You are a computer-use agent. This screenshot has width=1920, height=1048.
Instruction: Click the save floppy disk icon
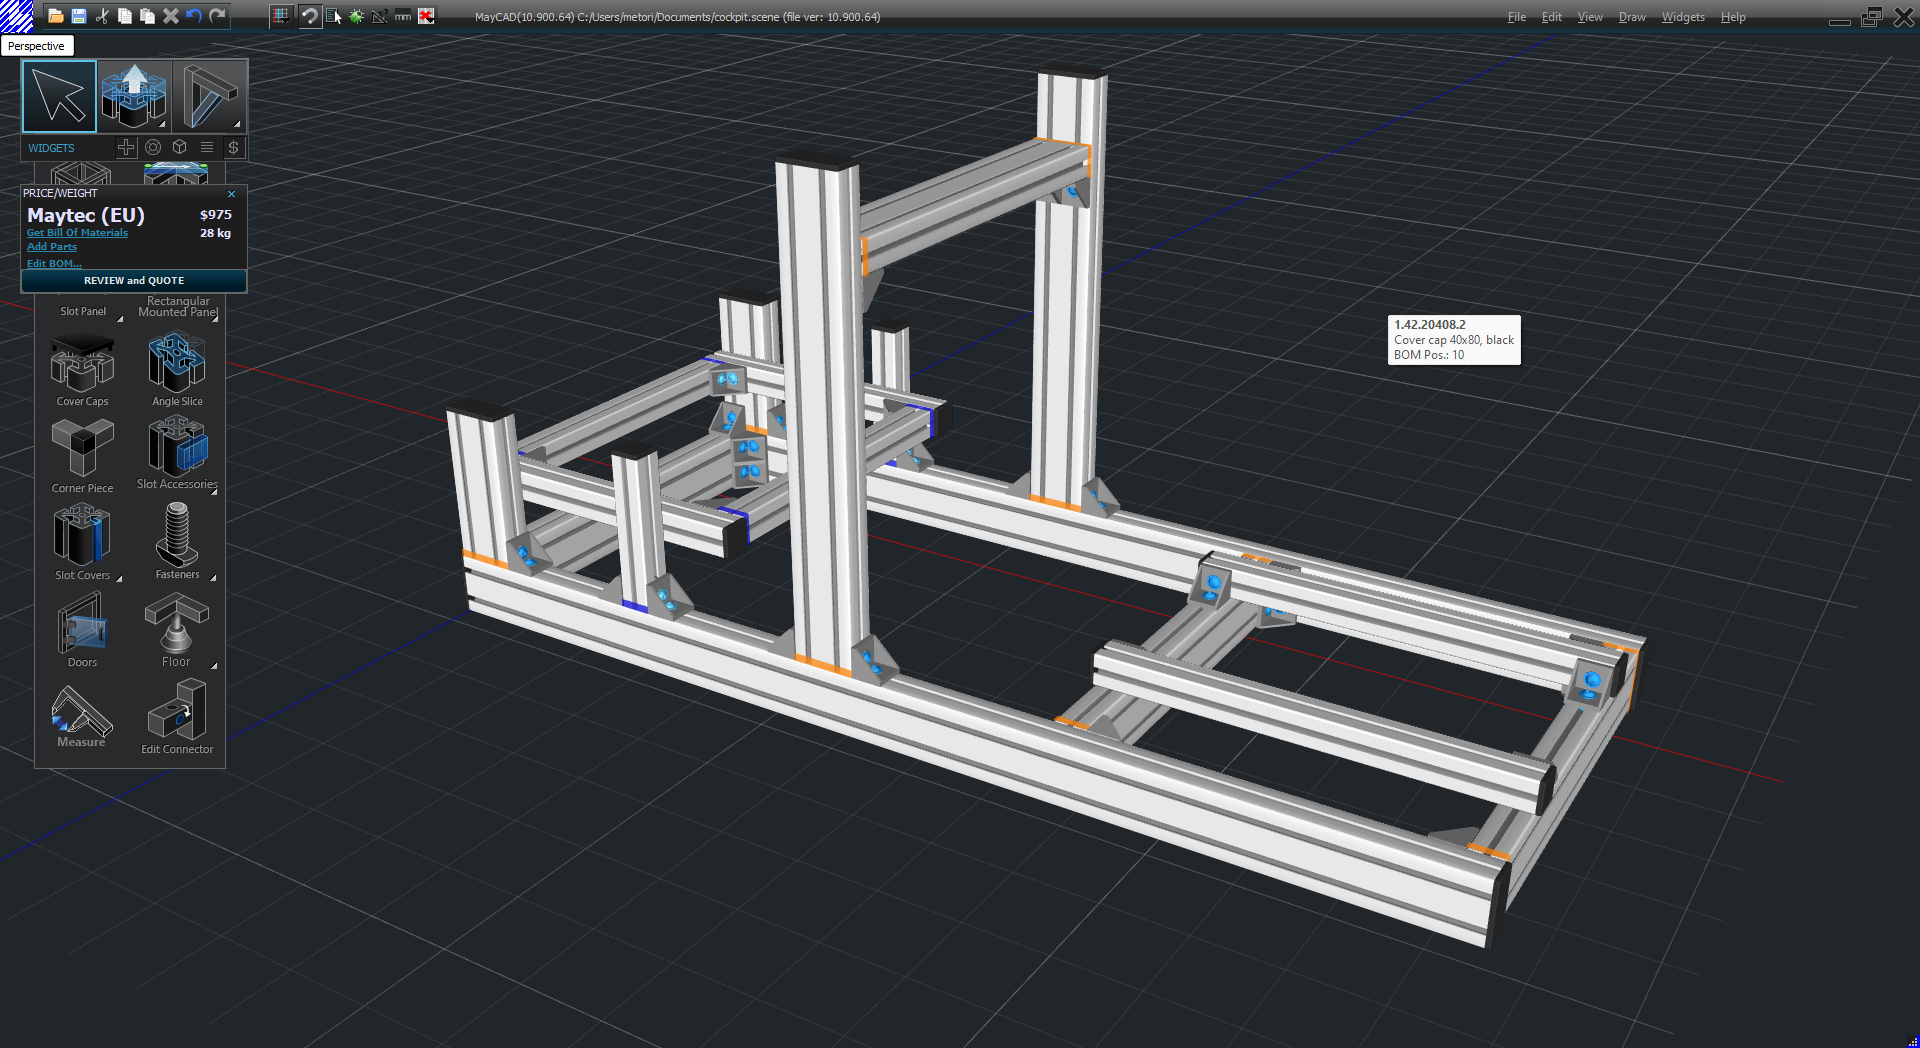click(78, 16)
